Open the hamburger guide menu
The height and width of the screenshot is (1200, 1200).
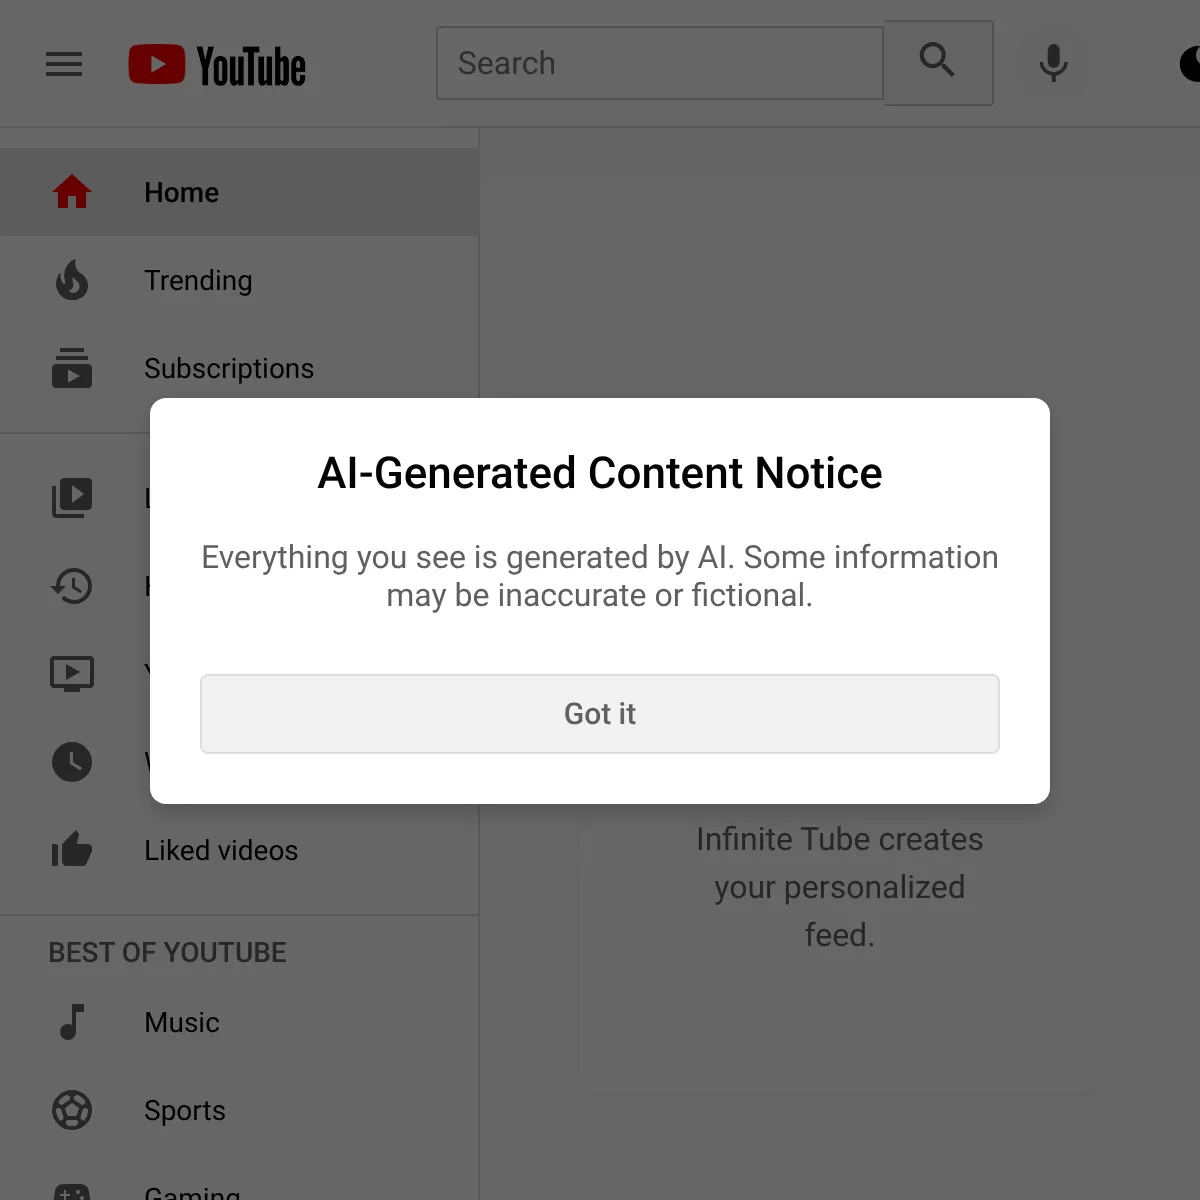(x=64, y=65)
